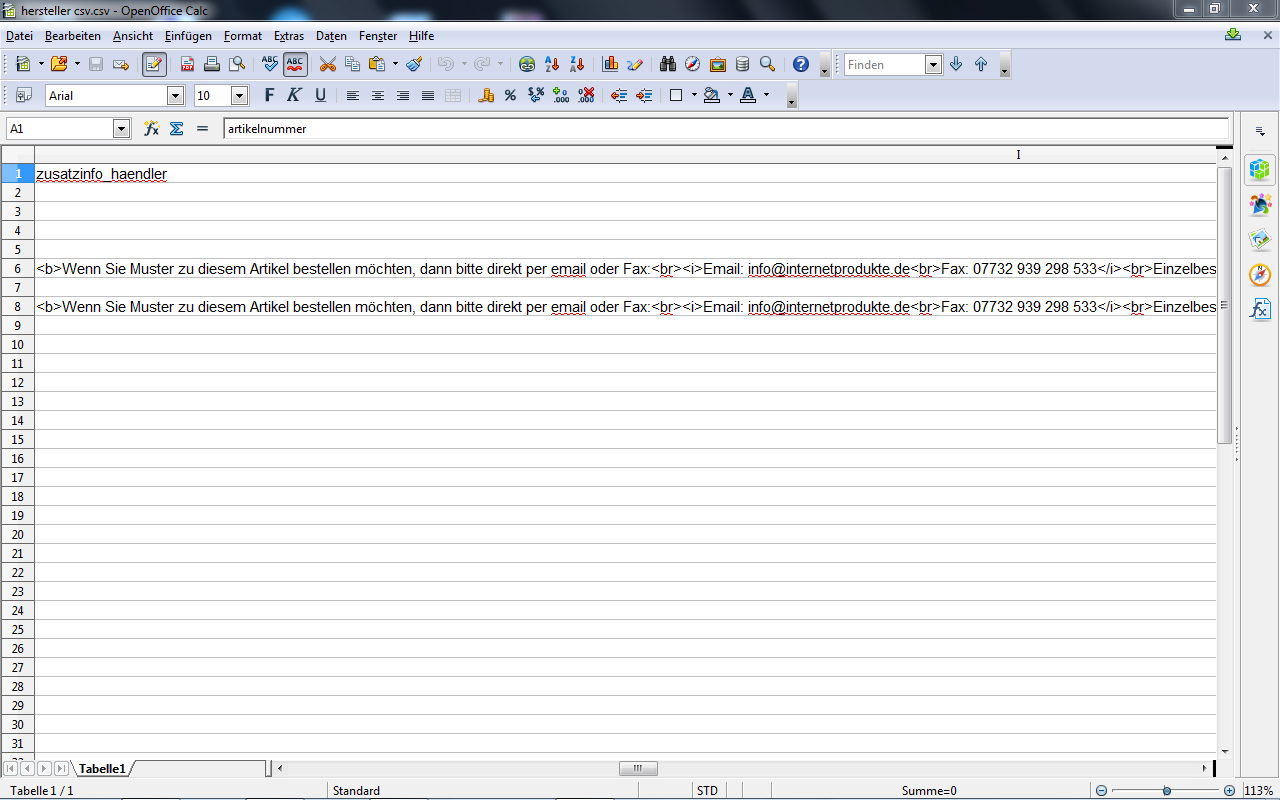The height and width of the screenshot is (800, 1280).
Task: Open Find & Replace binoculars icon
Action: click(x=668, y=64)
